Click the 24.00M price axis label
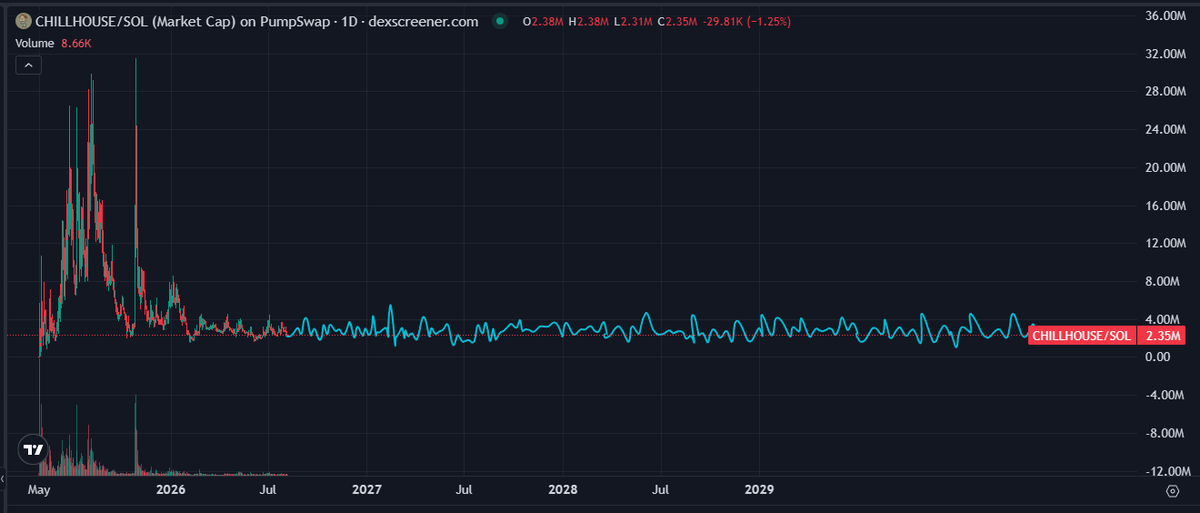This screenshot has height=513, width=1200. 1166,130
